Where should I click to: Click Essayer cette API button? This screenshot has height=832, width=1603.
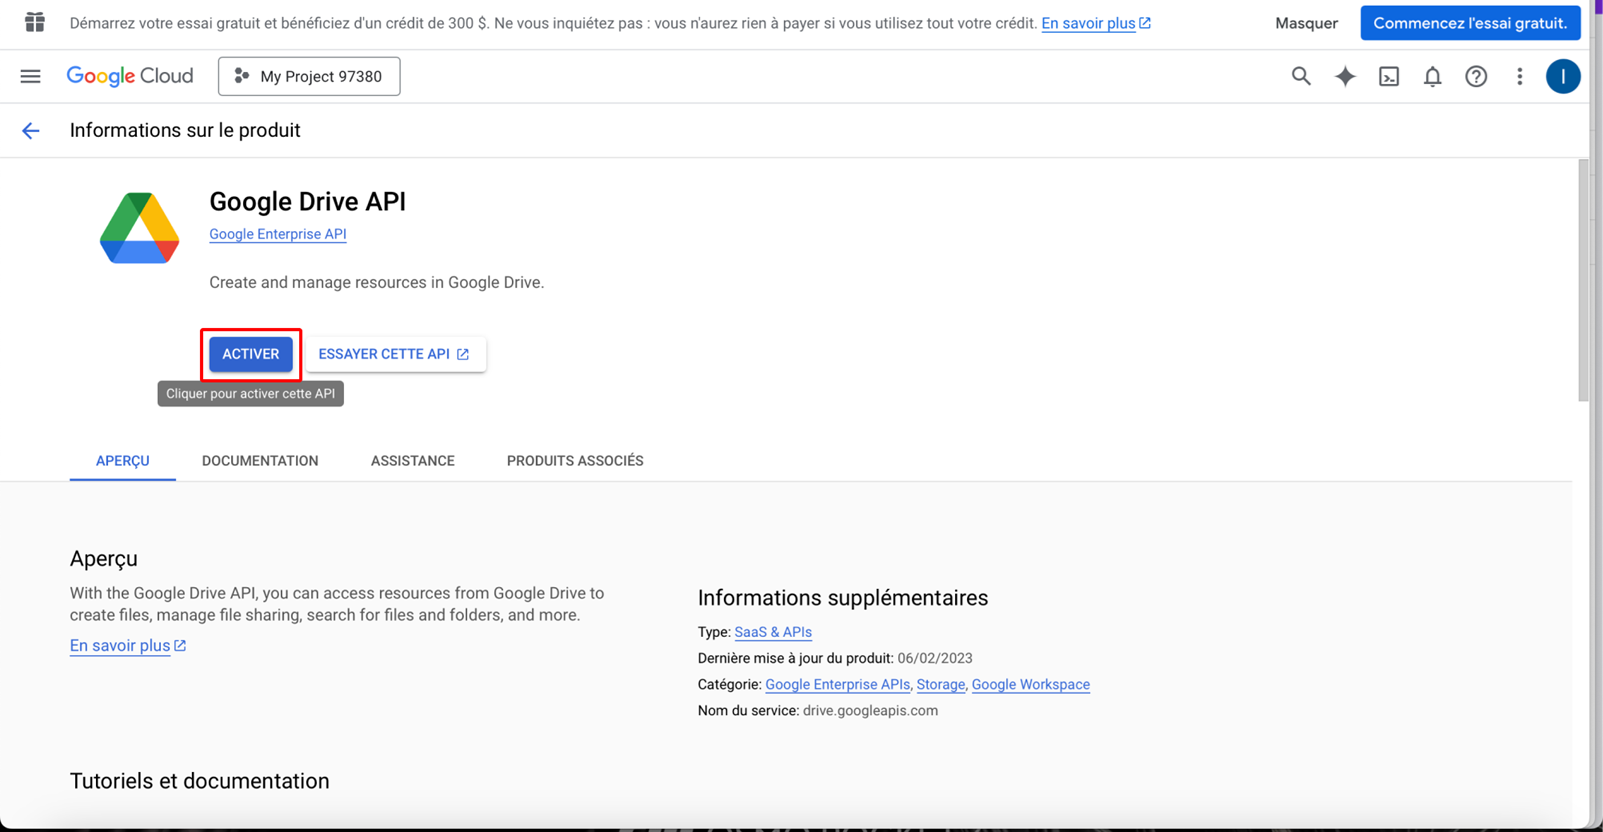(x=394, y=354)
